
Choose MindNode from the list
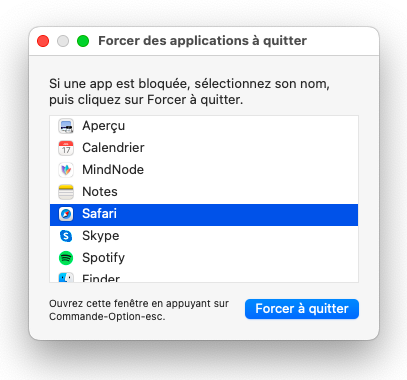[x=204, y=170]
